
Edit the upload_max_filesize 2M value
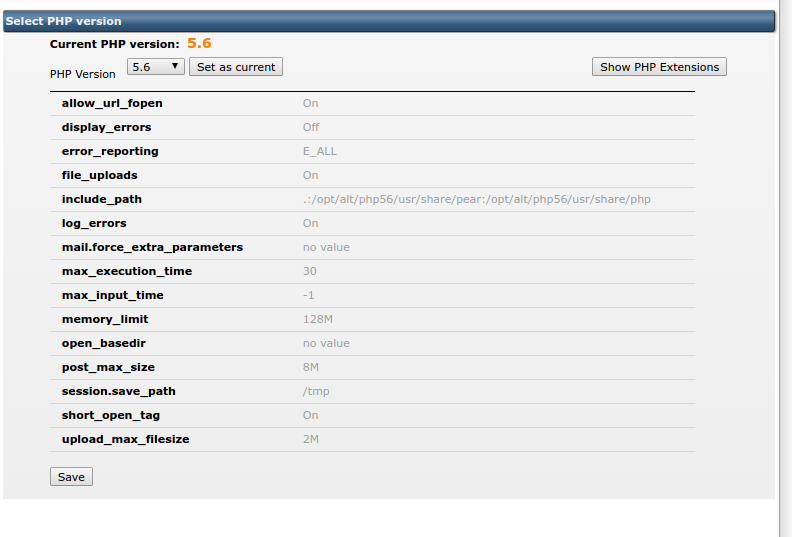pyautogui.click(x=313, y=439)
